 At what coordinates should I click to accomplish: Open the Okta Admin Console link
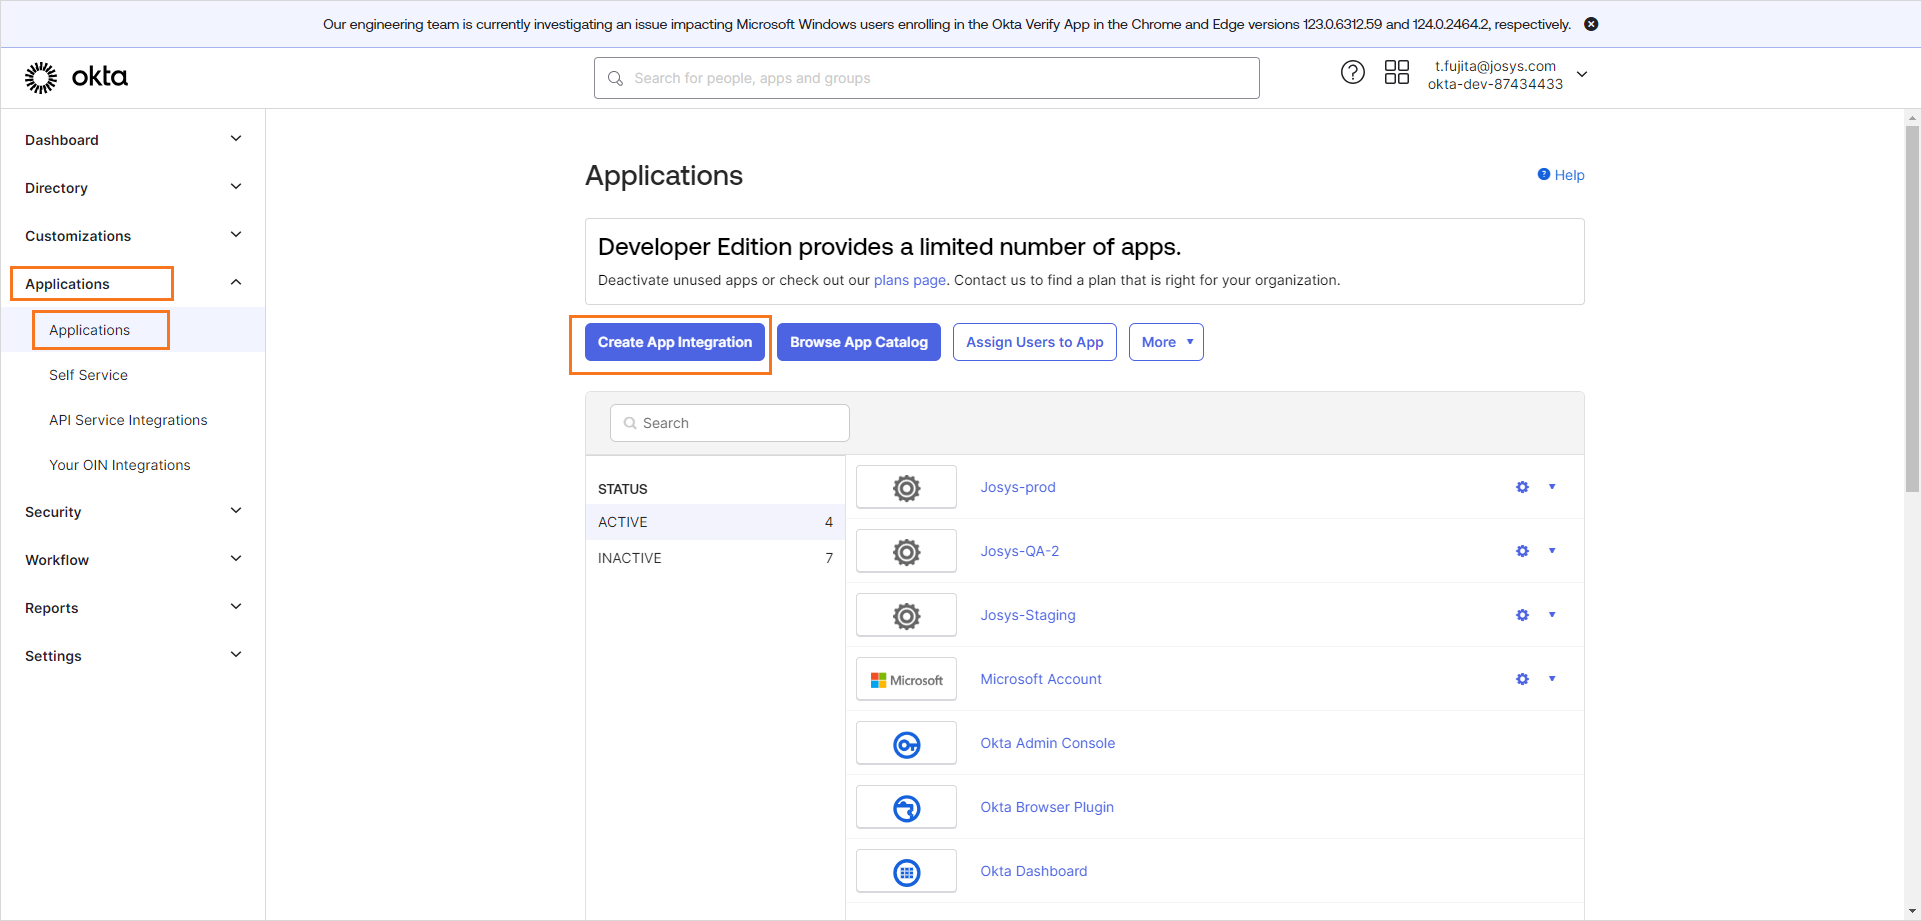coord(1047,743)
